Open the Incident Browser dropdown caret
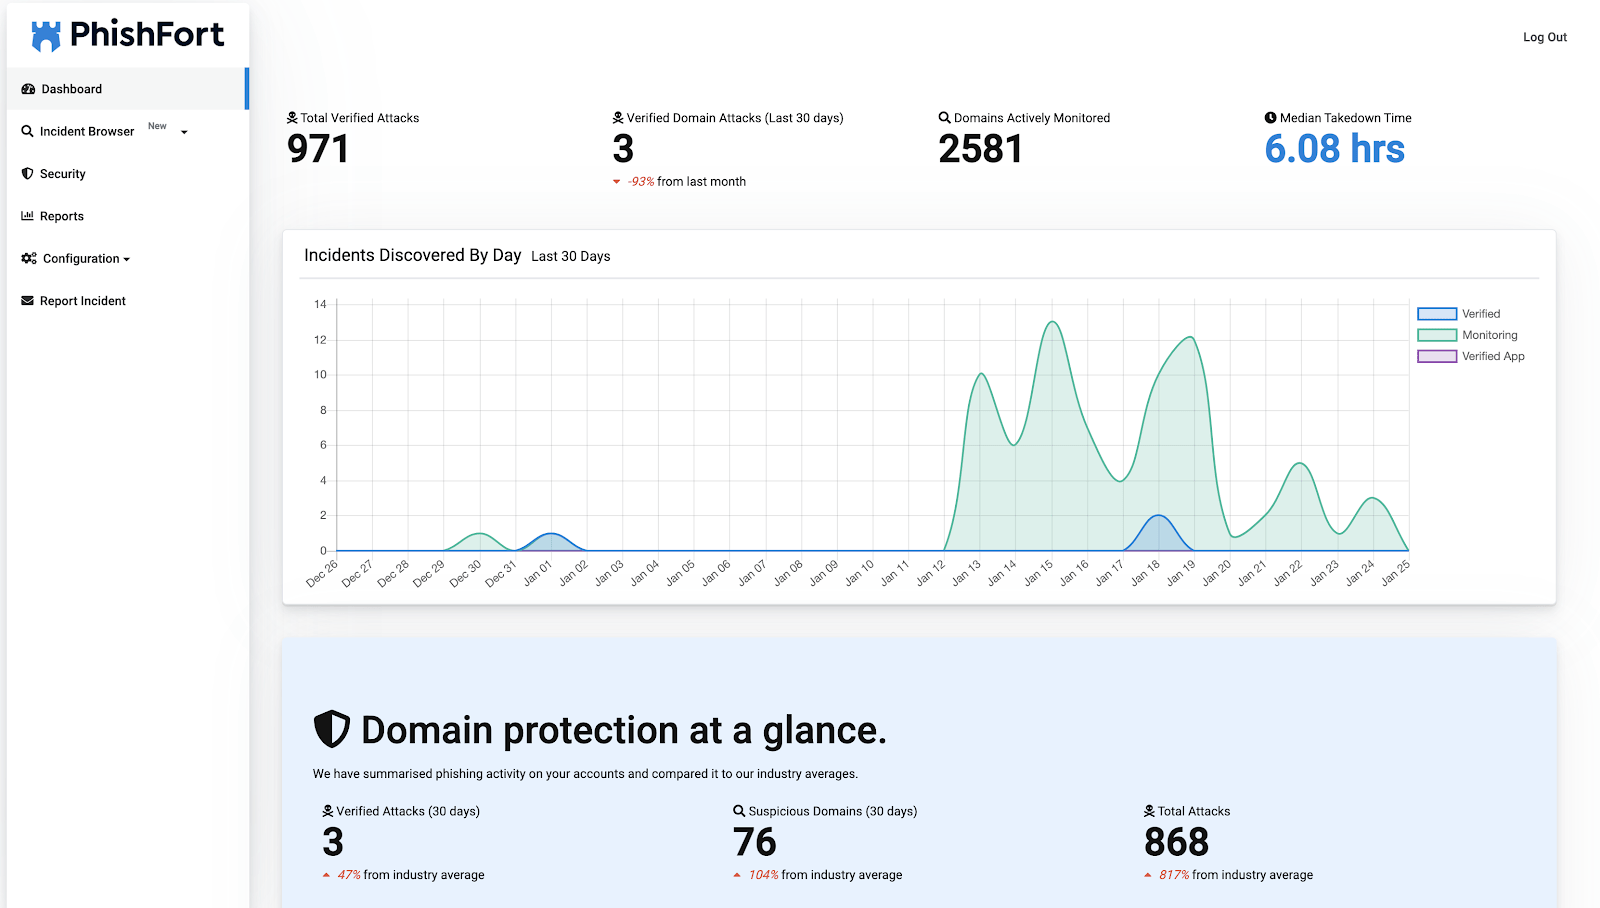This screenshot has height=908, width=1600. point(183,133)
